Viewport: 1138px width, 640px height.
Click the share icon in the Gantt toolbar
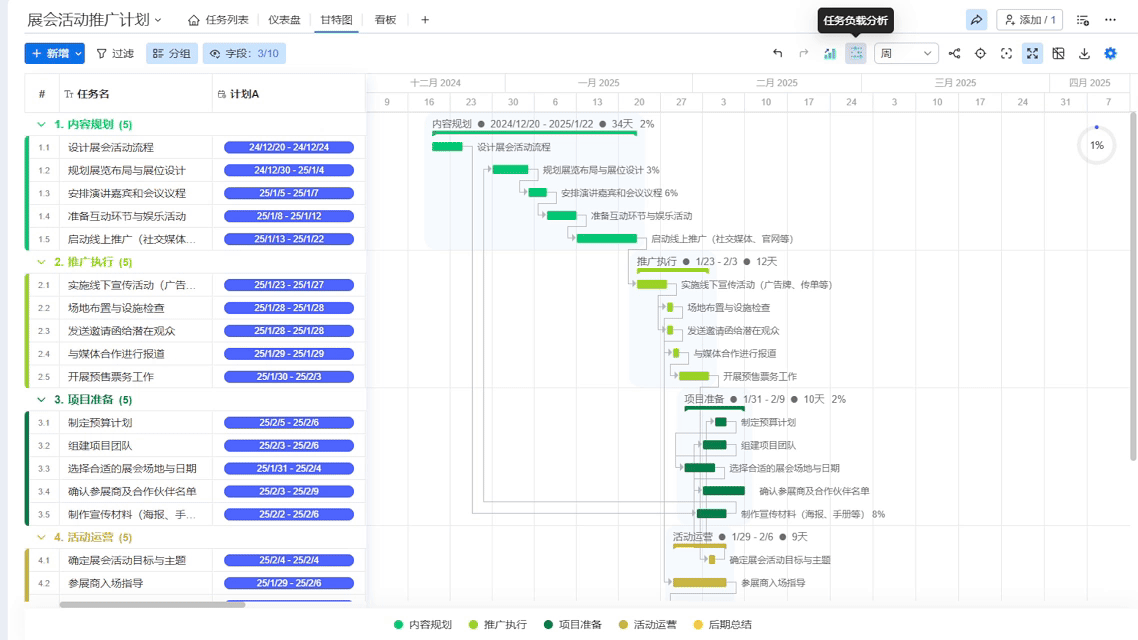(955, 53)
